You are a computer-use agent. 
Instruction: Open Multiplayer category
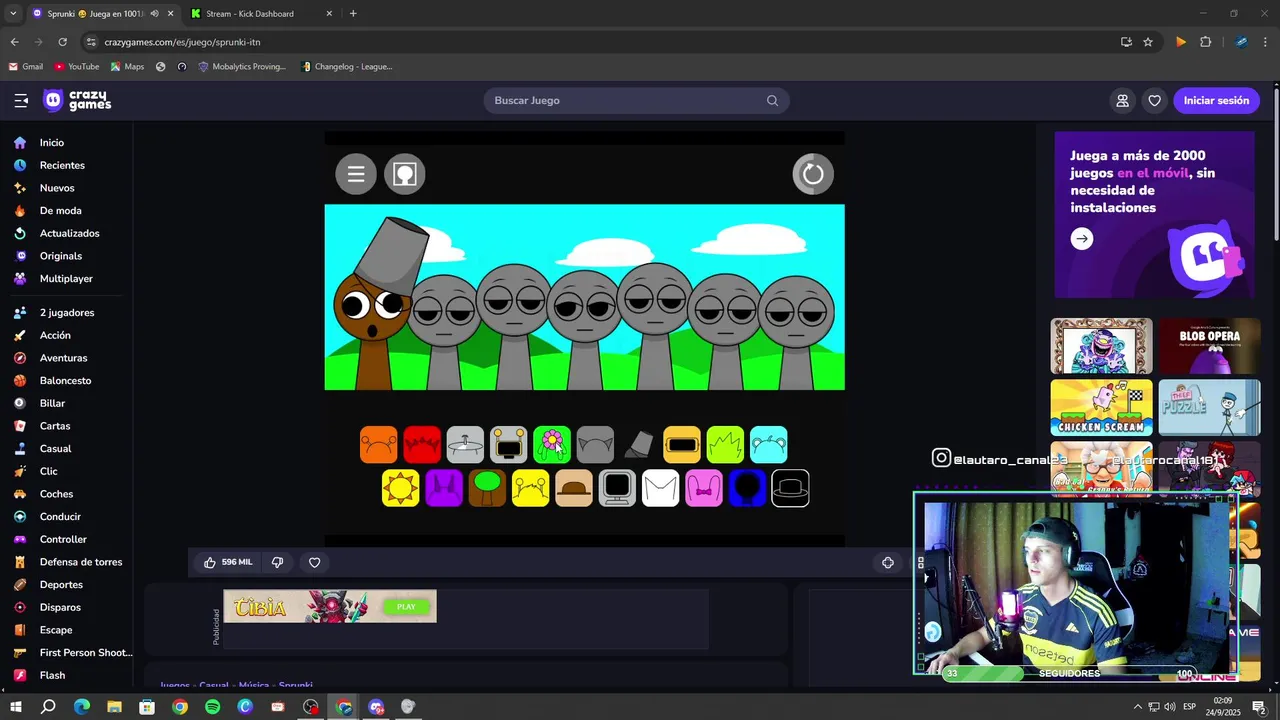66,279
